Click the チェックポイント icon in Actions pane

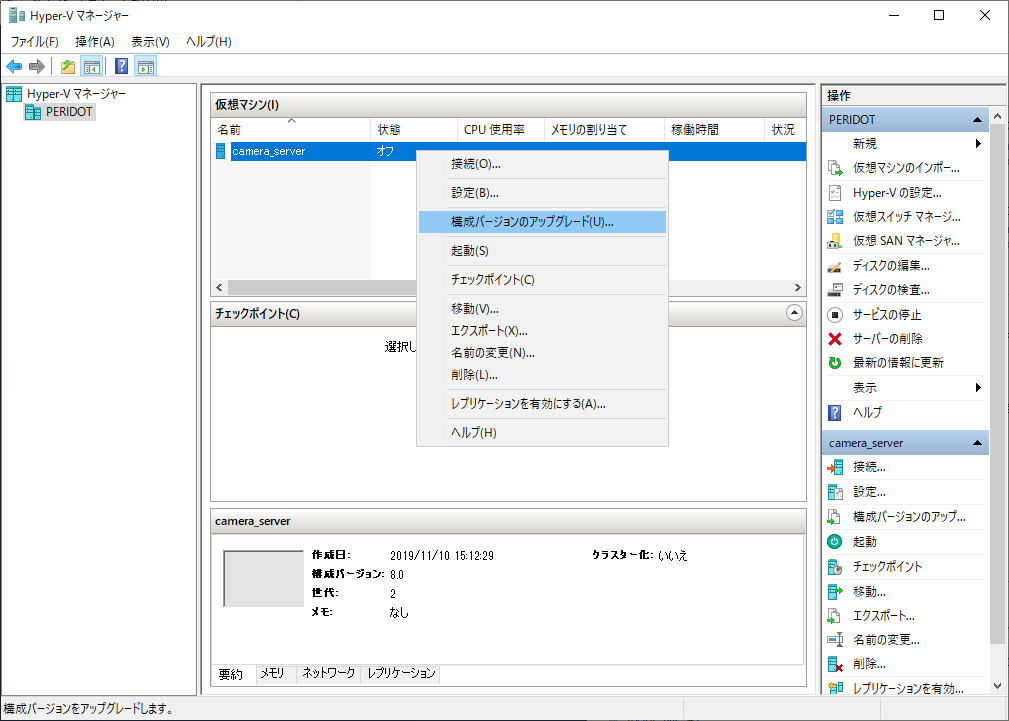point(835,566)
